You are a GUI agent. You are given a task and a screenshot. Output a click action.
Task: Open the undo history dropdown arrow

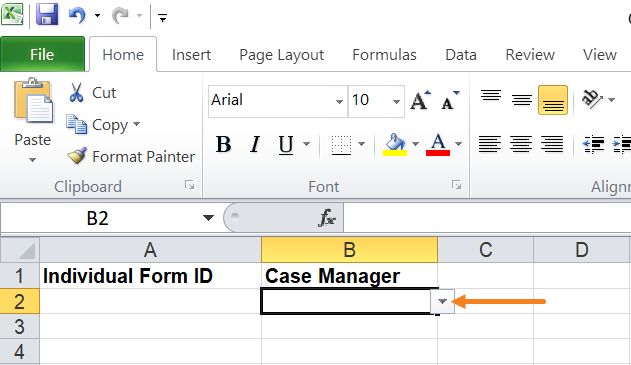(97, 16)
